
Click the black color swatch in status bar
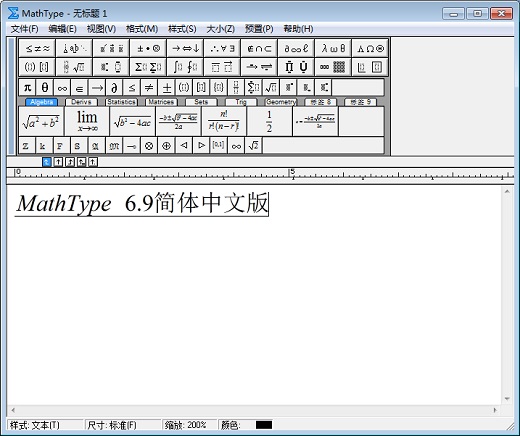[264, 425]
